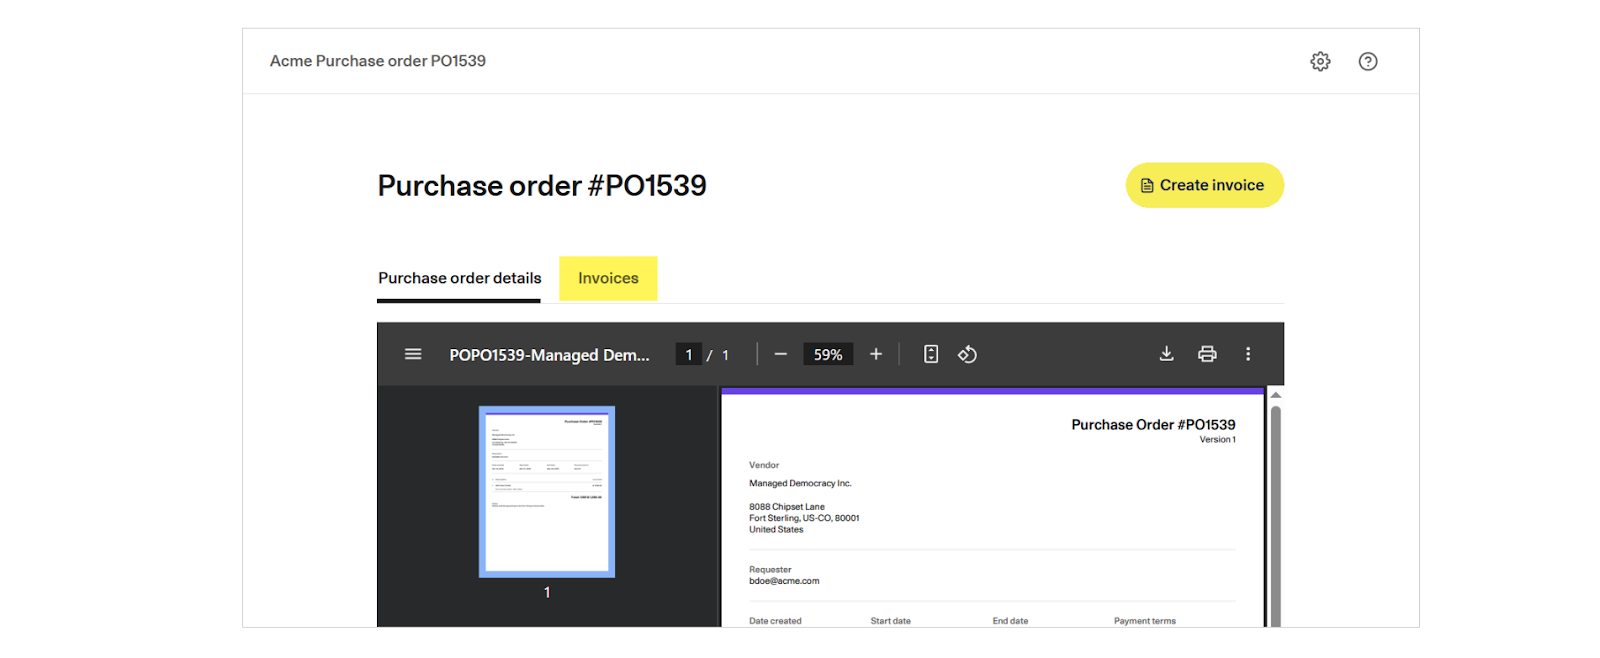Click the bdoe@acme.com requester email
This screenshot has width=1600, height=658.
784,581
